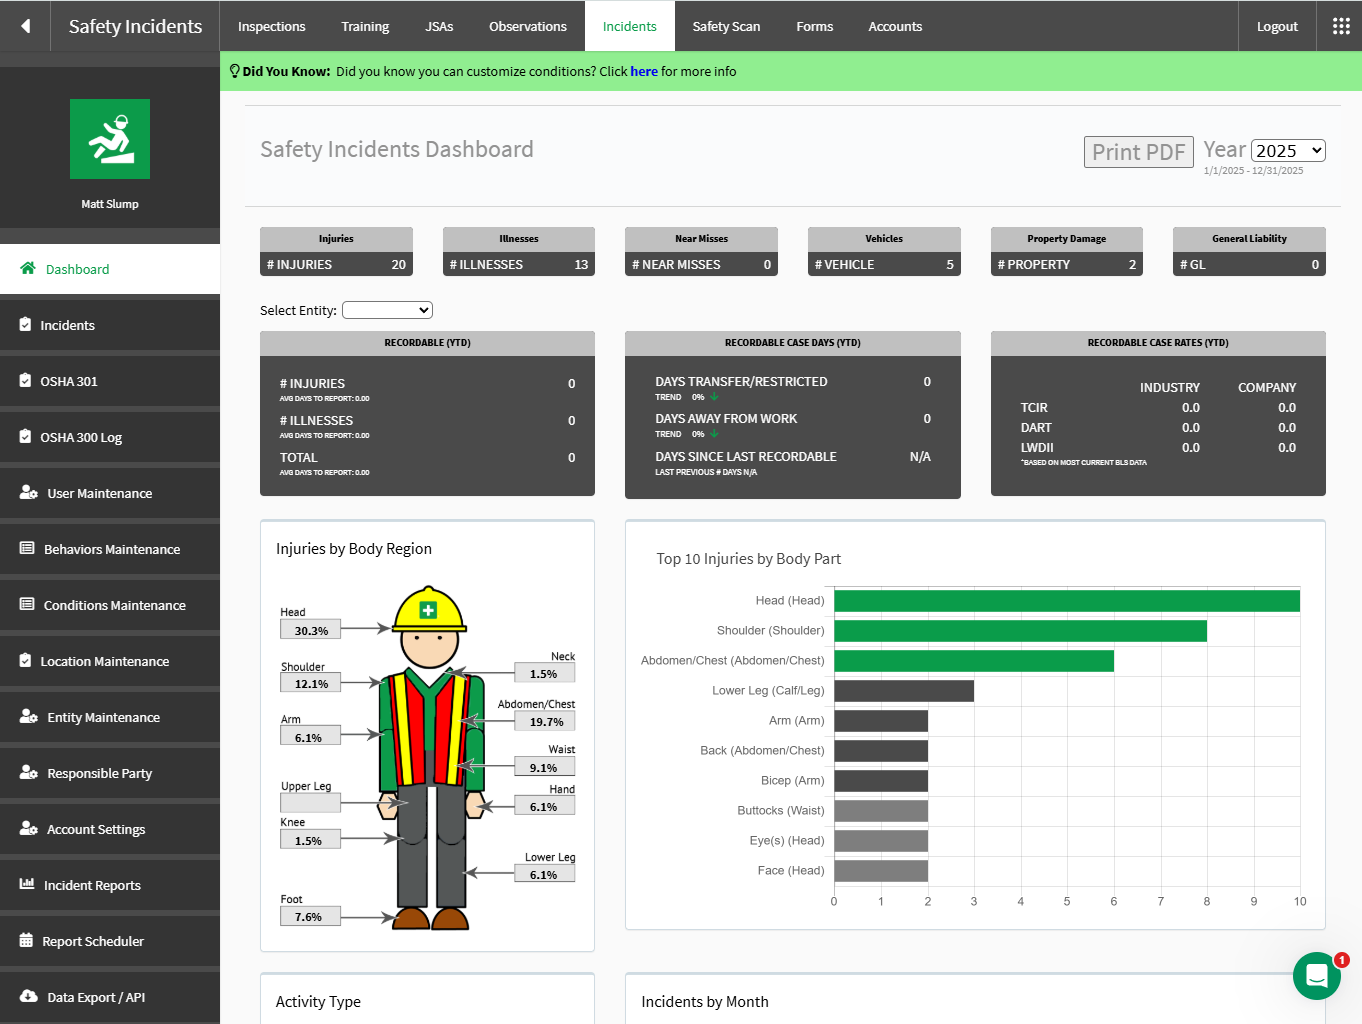1362x1024 pixels.
Task: Click the dark Lower Leg (Calf/Leg) chart bar
Action: [904, 691]
